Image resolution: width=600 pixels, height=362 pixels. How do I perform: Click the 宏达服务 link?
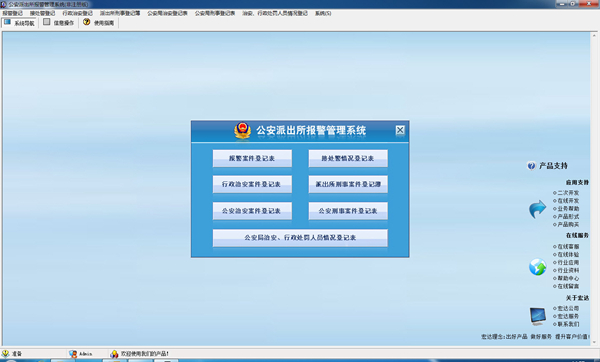tap(568, 316)
